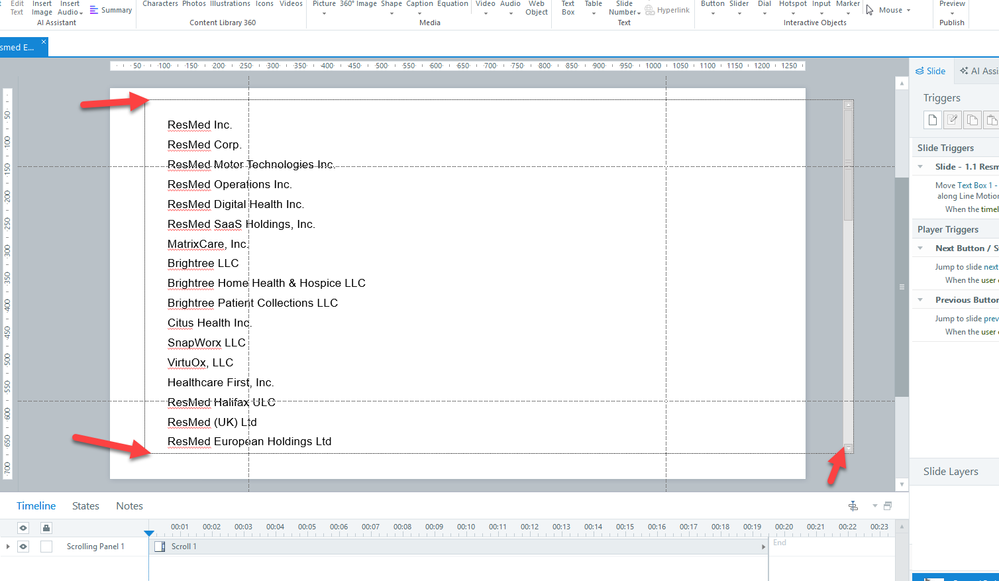Open the Mouse dropdown arrow

pyautogui.click(x=909, y=10)
